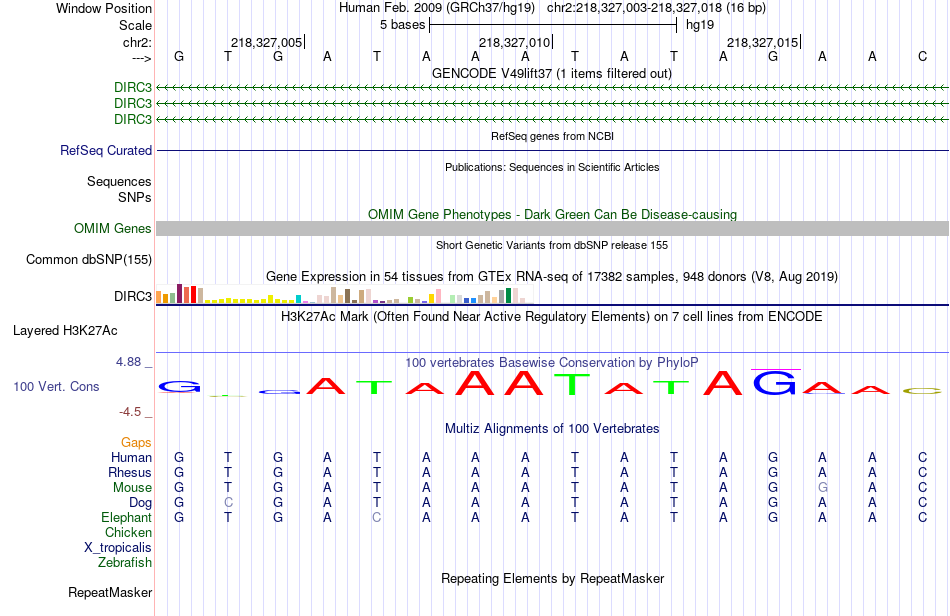950x616 pixels.
Task: Click the -4.5 PhyloP lower bound value
Action: (130, 412)
